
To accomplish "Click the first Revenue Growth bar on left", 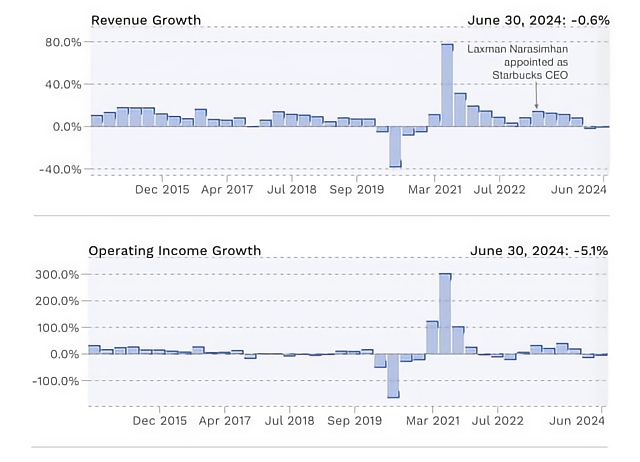I will 97,121.
